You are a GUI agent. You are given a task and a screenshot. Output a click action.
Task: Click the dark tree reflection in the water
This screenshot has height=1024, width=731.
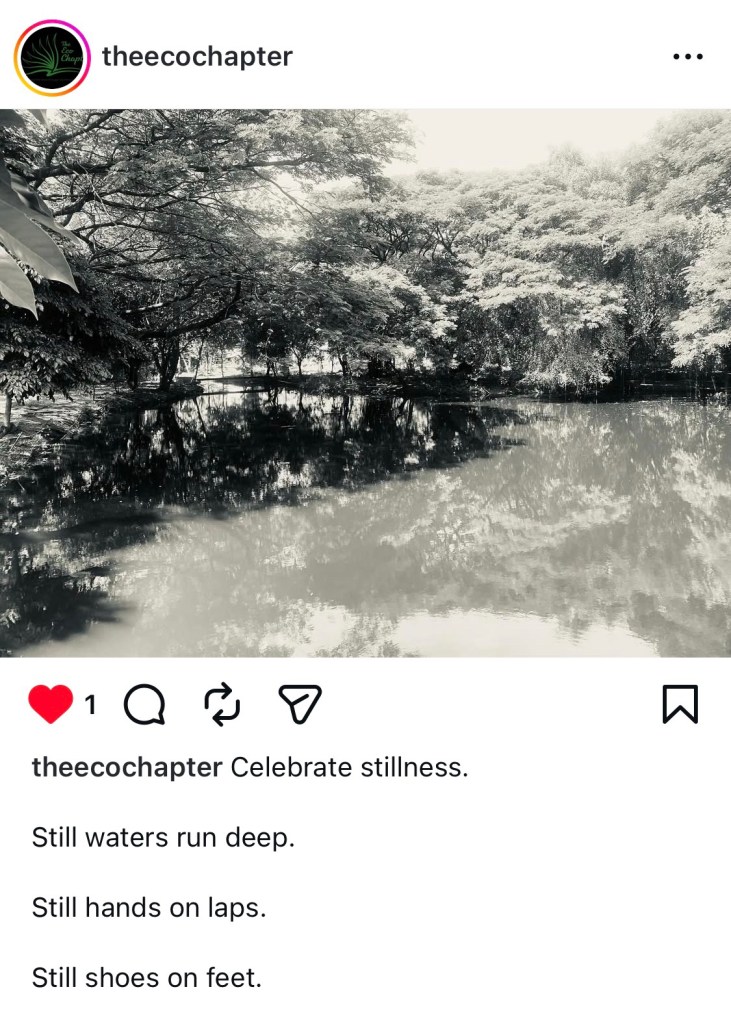coord(250,450)
